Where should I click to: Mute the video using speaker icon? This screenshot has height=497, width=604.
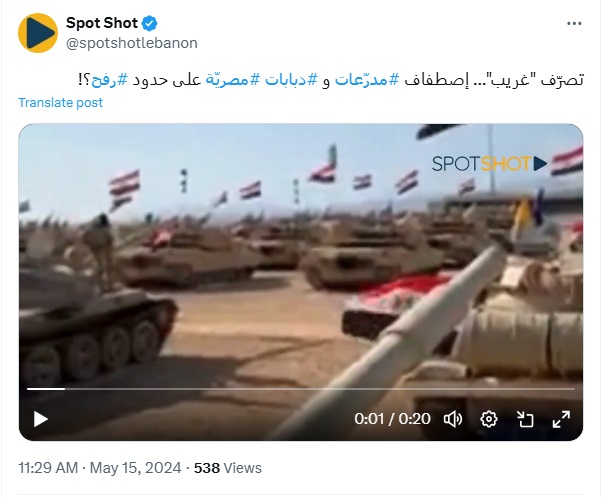[453, 419]
